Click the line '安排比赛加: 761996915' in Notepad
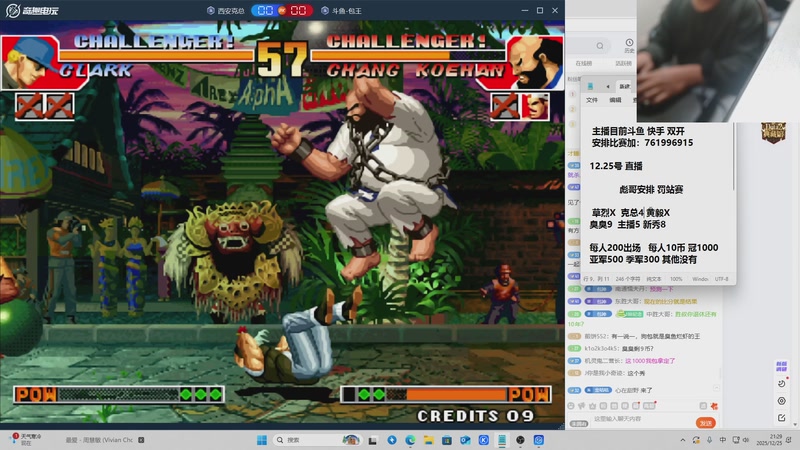The width and height of the screenshot is (800, 450). click(x=642, y=143)
